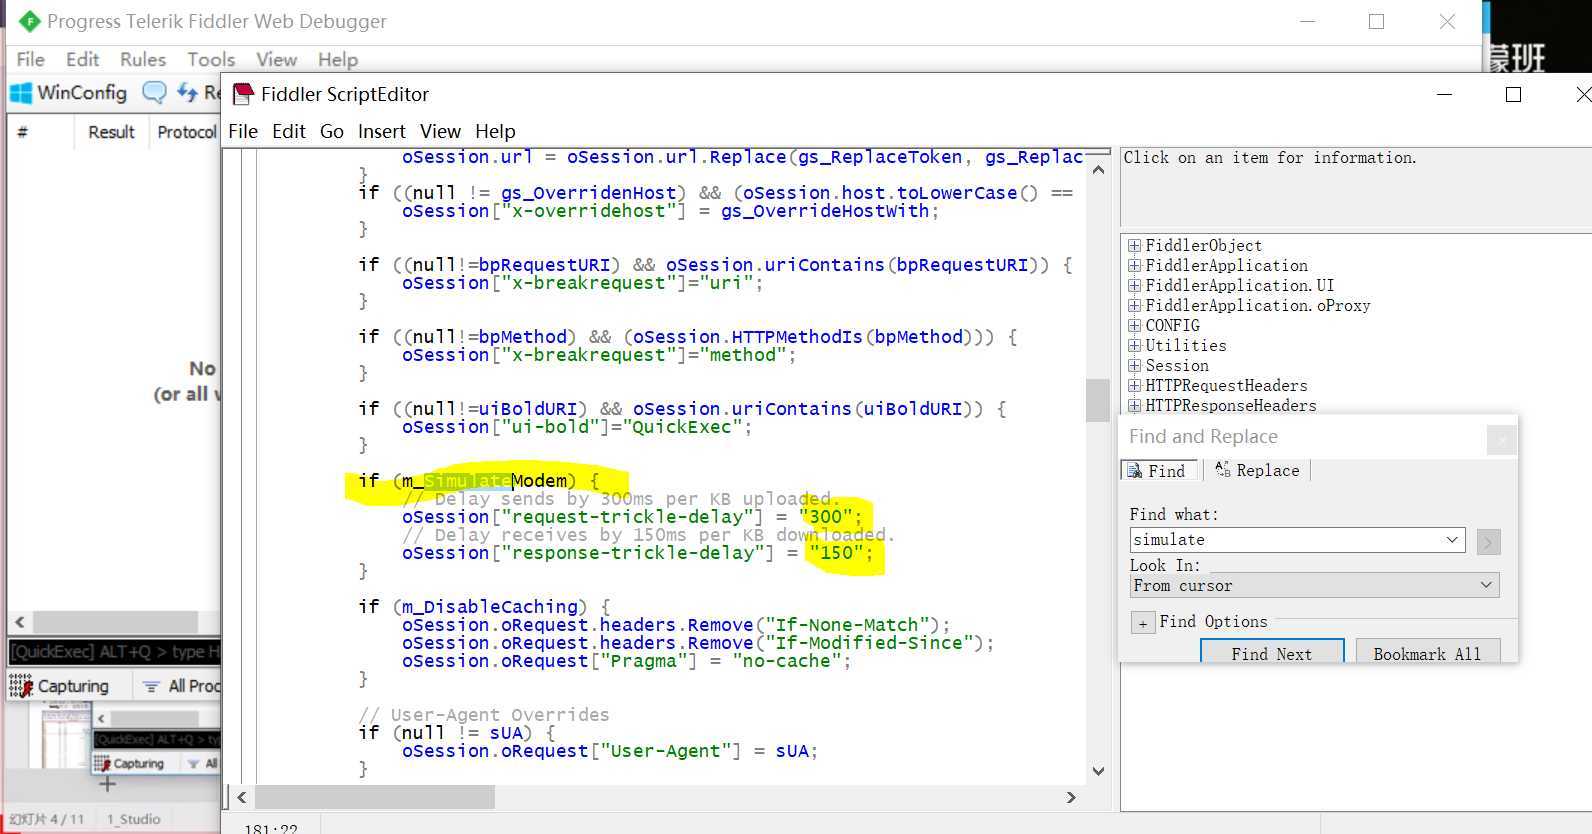The image size is (1592, 834).
Task: Click WinConfig label in Fiddler toolbar
Action: [x=82, y=93]
